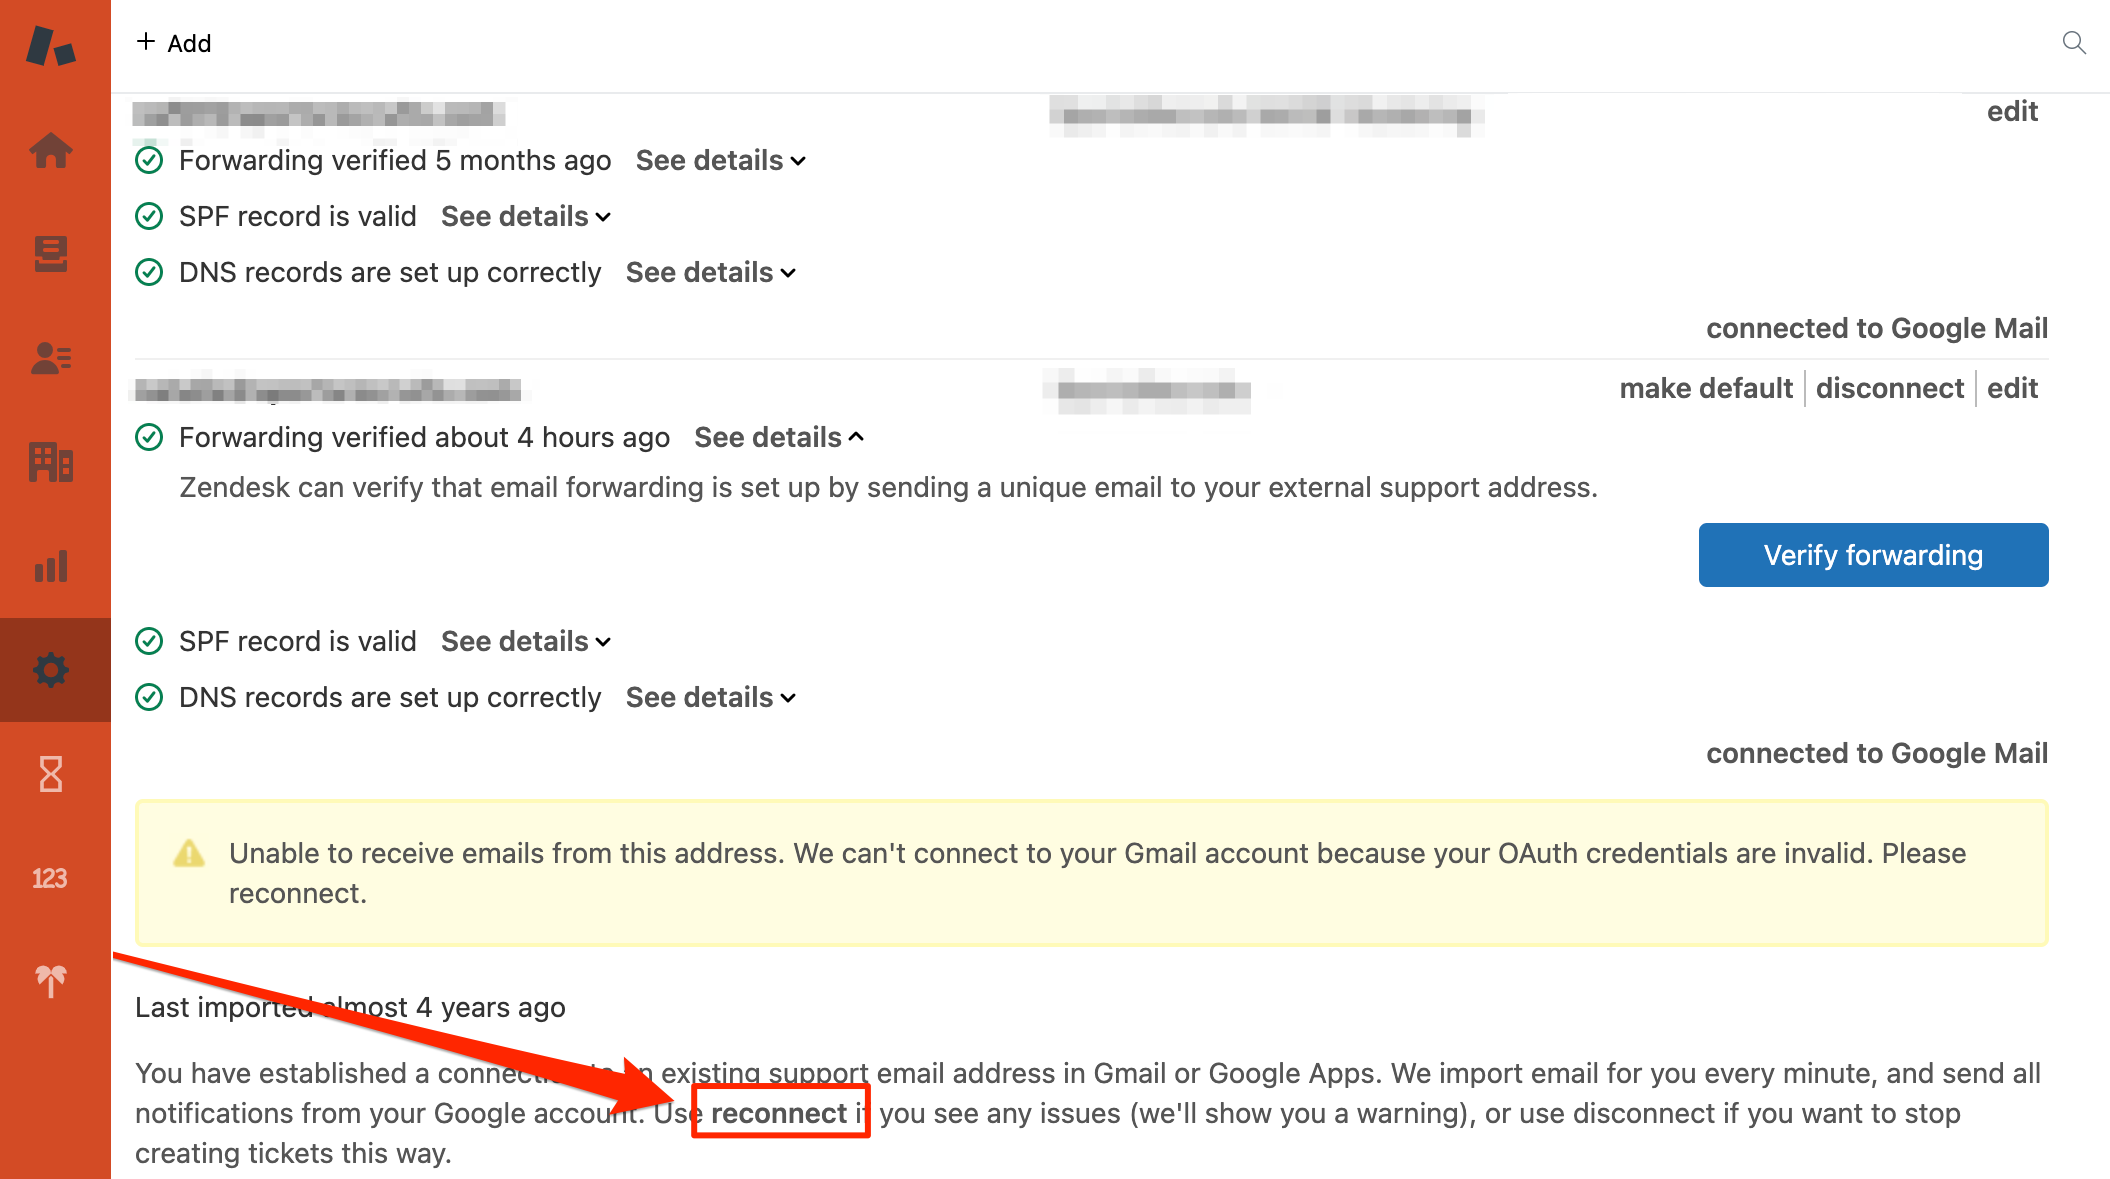Expand See details for first SPF record row
This screenshot has height=1179, width=2110.
click(525, 217)
